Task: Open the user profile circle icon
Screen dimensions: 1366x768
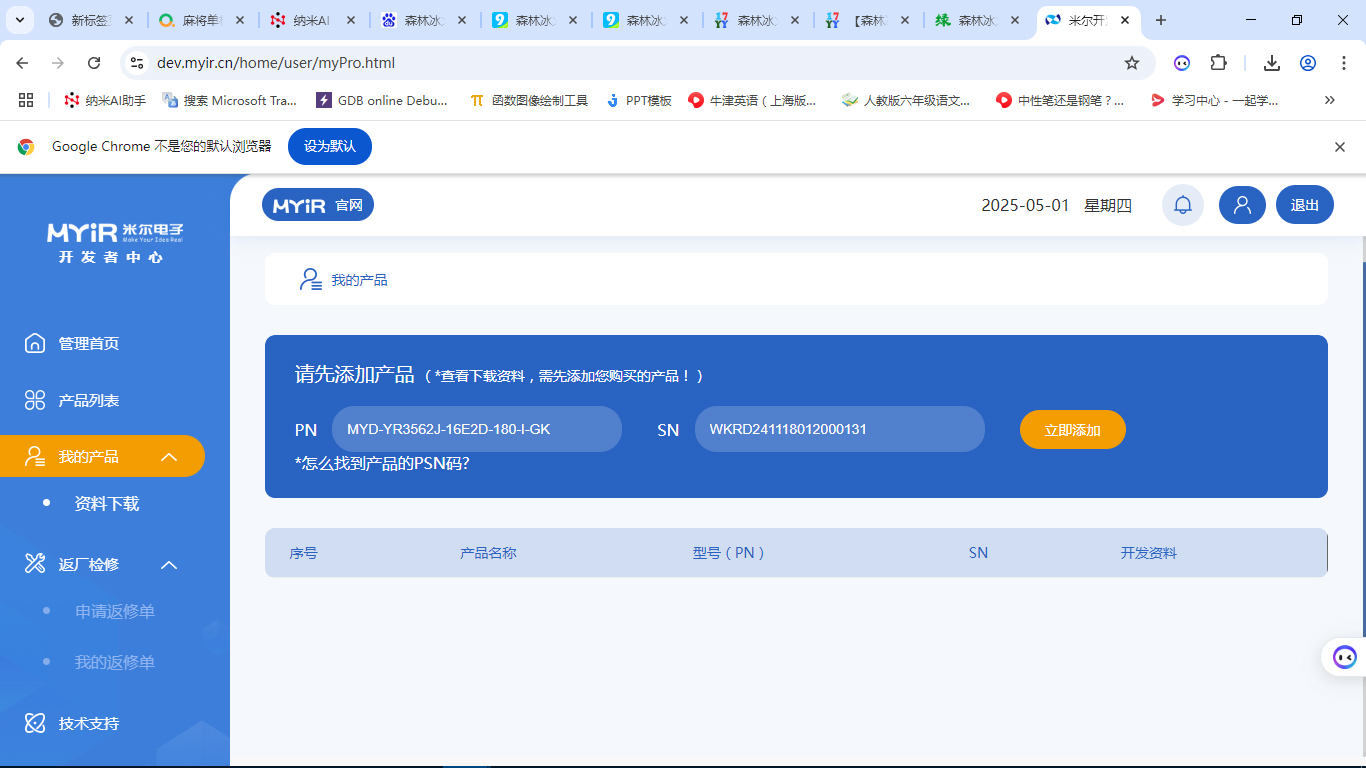Action: [1242, 205]
